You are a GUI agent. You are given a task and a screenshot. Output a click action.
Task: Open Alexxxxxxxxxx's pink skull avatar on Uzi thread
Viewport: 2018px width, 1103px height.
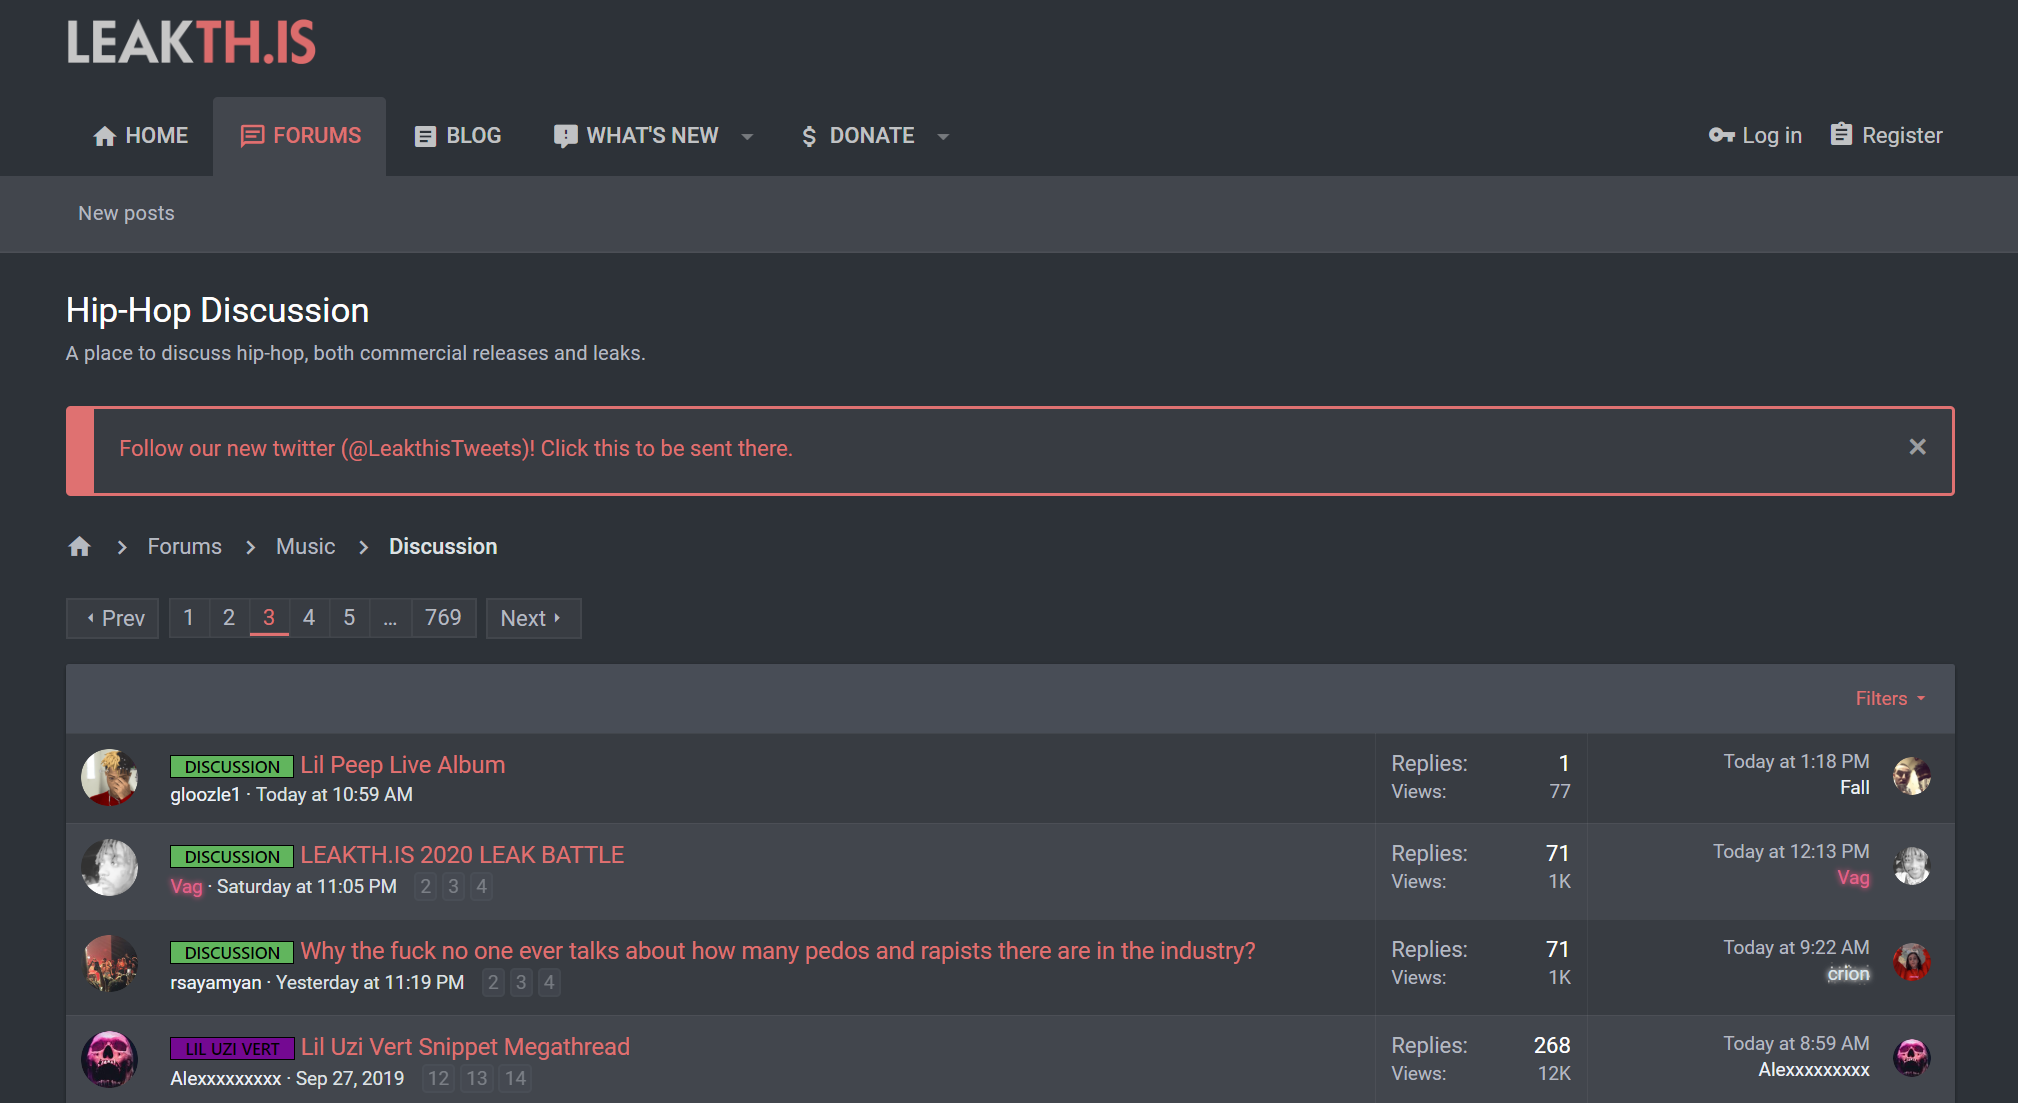click(x=109, y=1059)
